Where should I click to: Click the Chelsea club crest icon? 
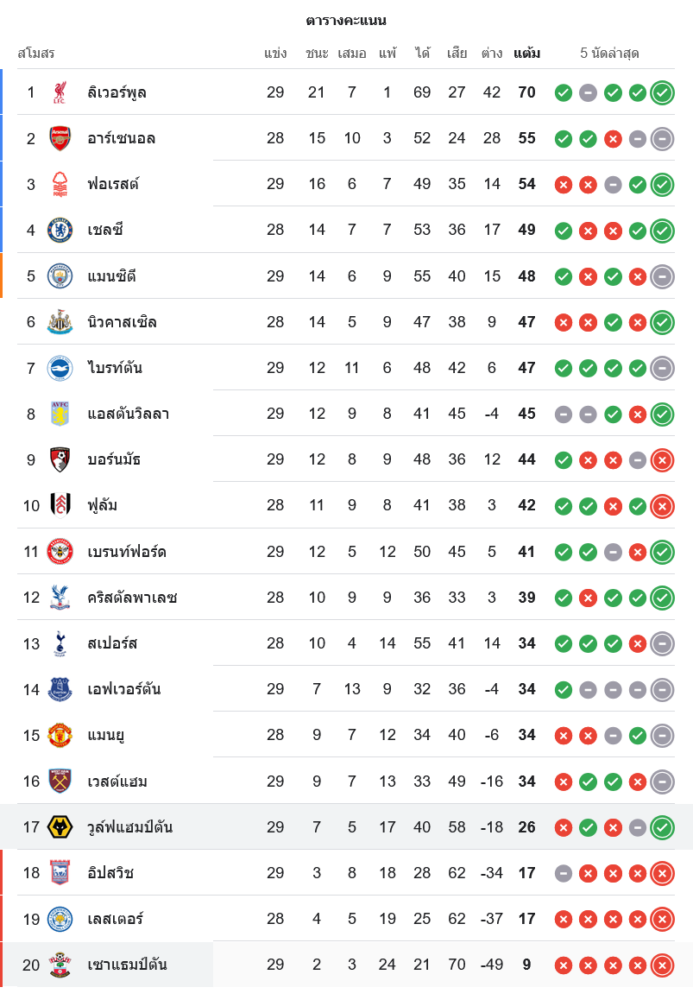(x=60, y=230)
